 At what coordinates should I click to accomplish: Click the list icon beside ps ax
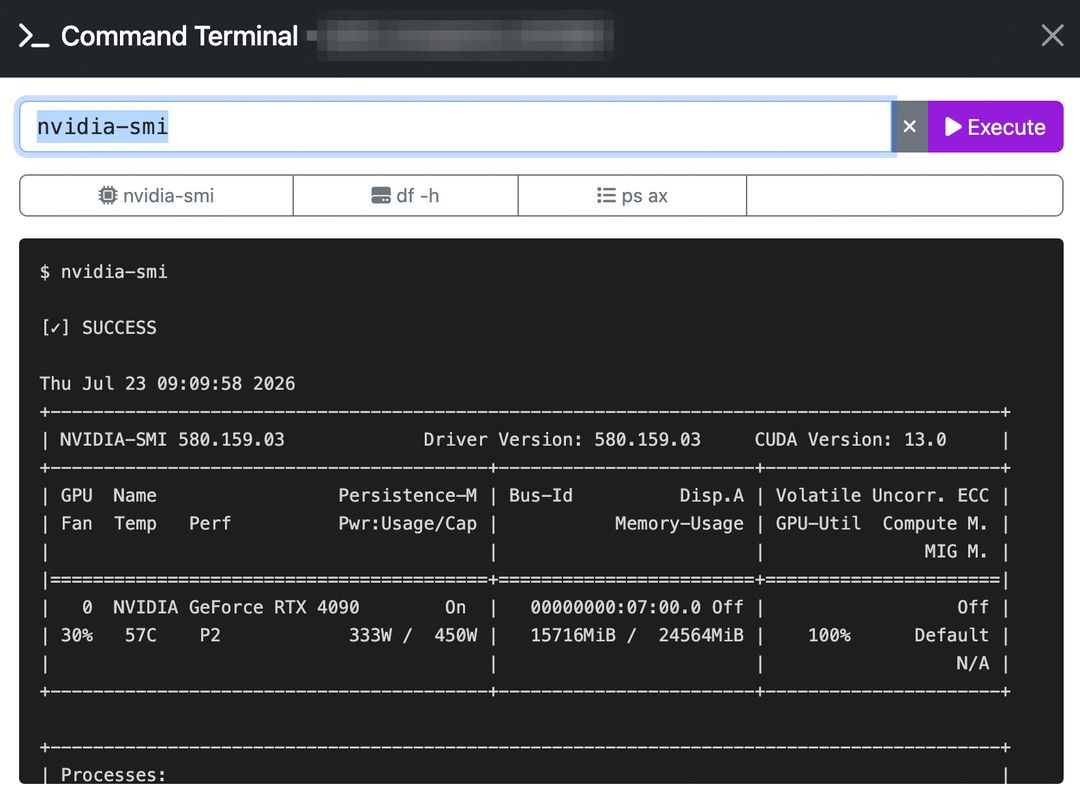coord(606,196)
